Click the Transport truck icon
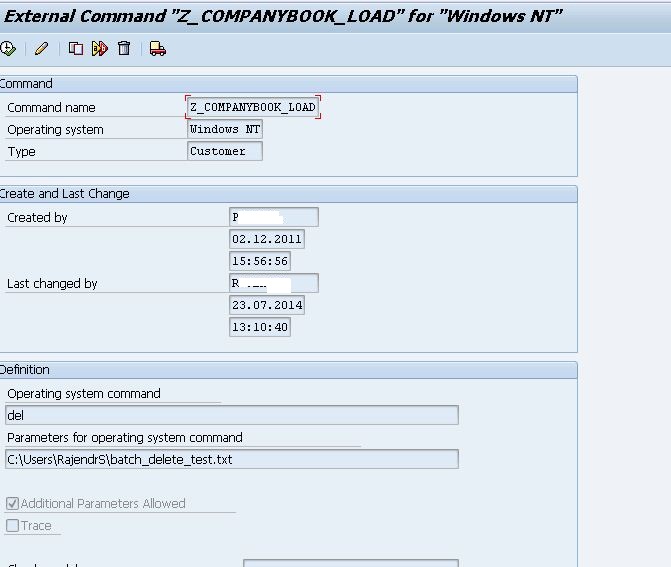 158,48
